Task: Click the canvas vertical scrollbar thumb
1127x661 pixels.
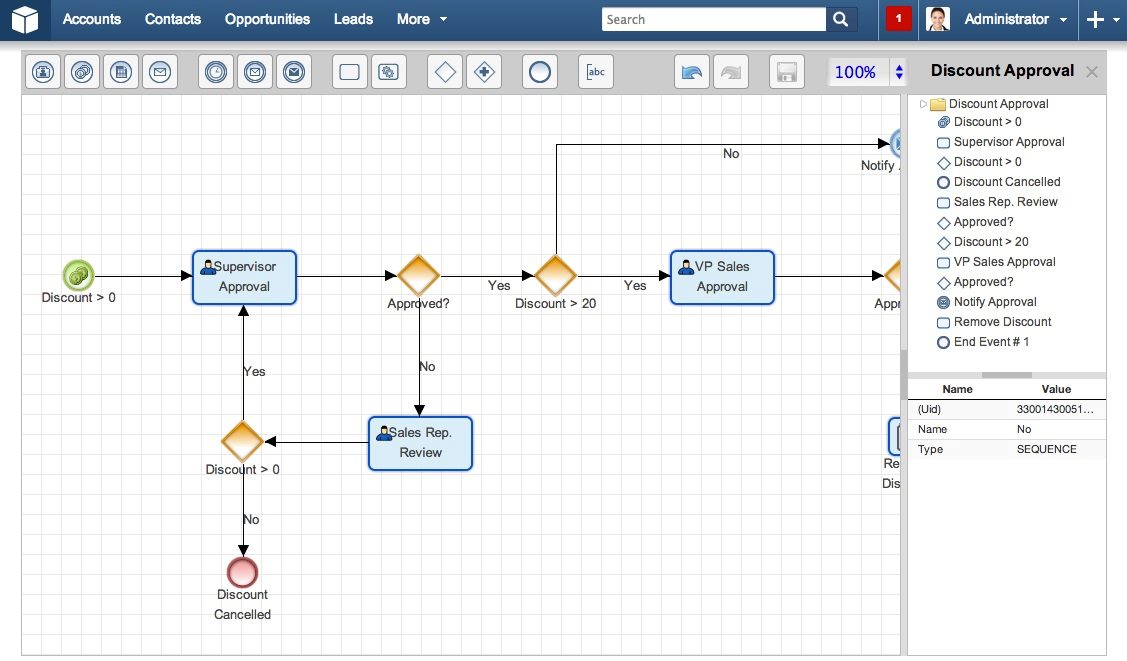Action: 903,374
